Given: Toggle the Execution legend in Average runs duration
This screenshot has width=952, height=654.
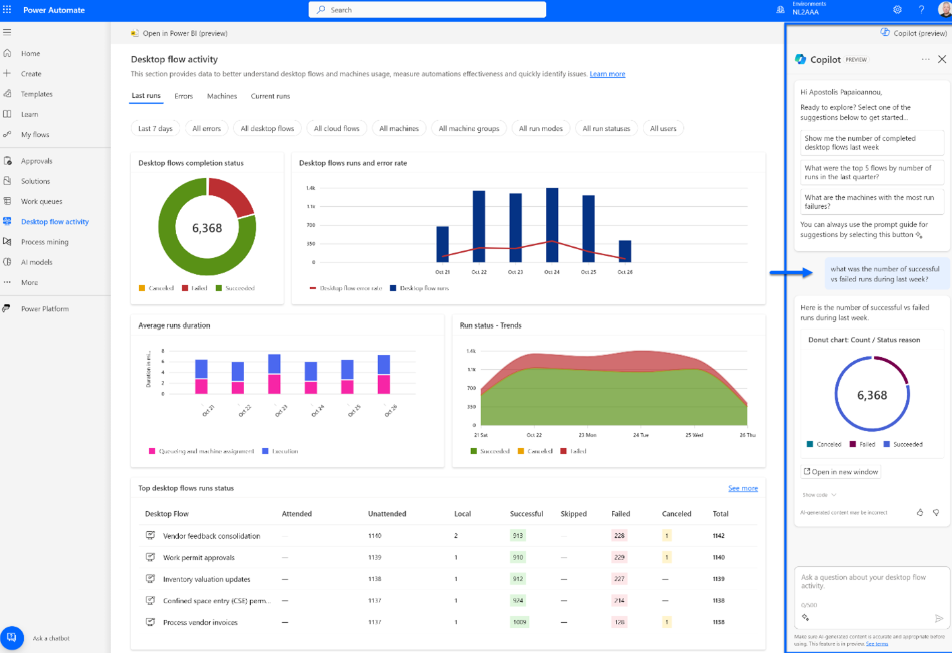Looking at the screenshot, I should point(279,451).
